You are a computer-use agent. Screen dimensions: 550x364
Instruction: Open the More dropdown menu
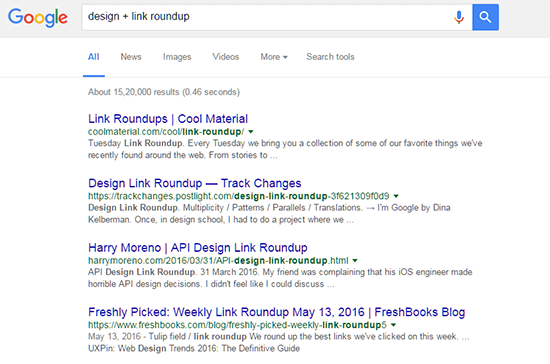pos(274,57)
